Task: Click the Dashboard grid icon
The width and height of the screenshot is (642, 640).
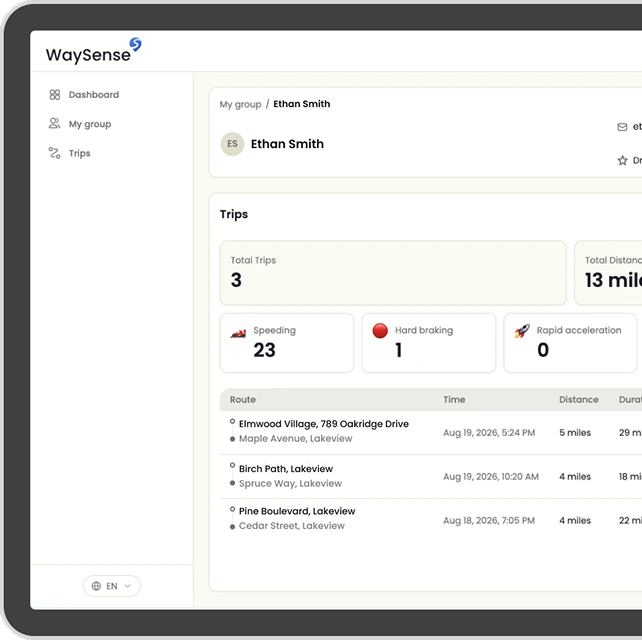Action: coord(54,95)
